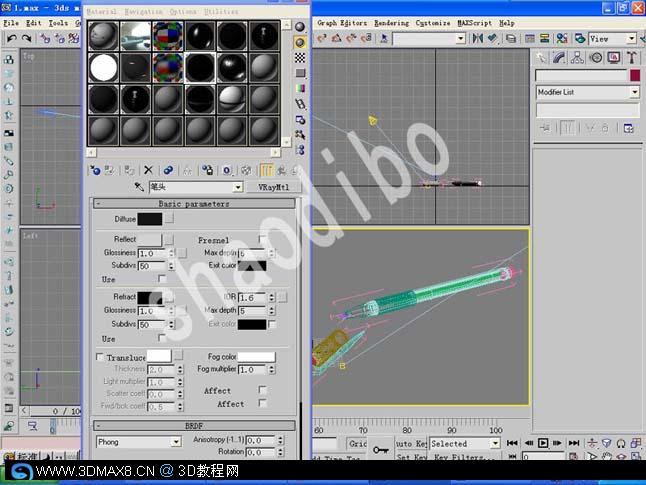The width and height of the screenshot is (646, 485).
Task: Open the Rendering menu
Action: (391, 23)
